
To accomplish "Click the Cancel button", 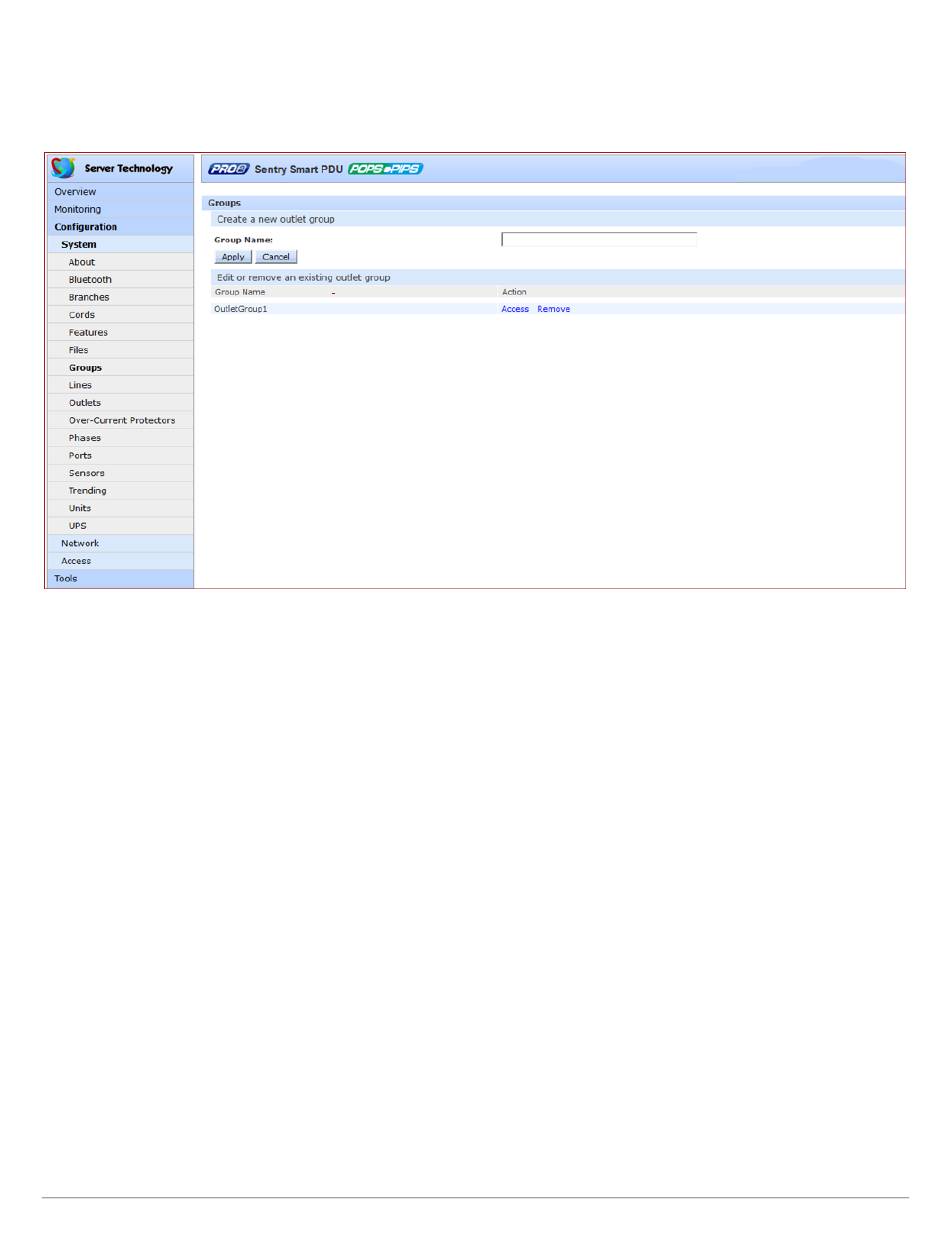I will (x=276, y=257).
